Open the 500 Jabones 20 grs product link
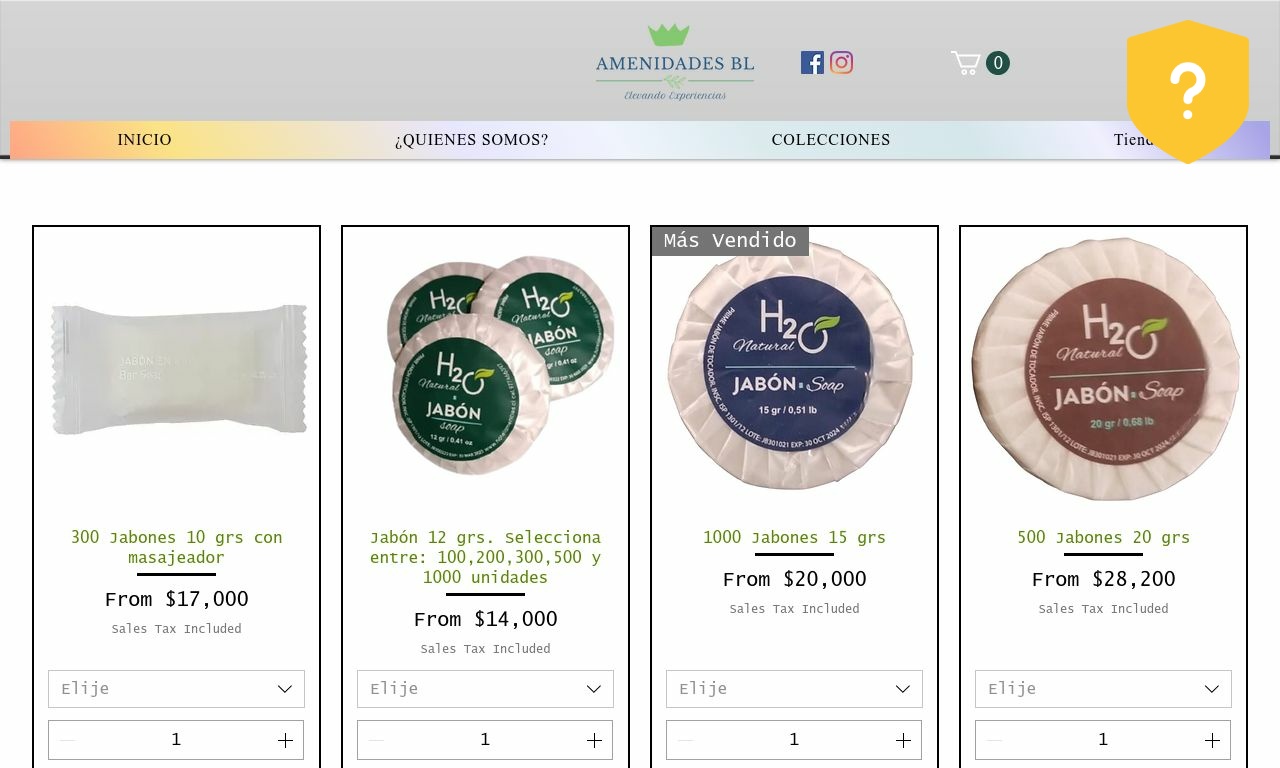1280x768 pixels. point(1103,537)
